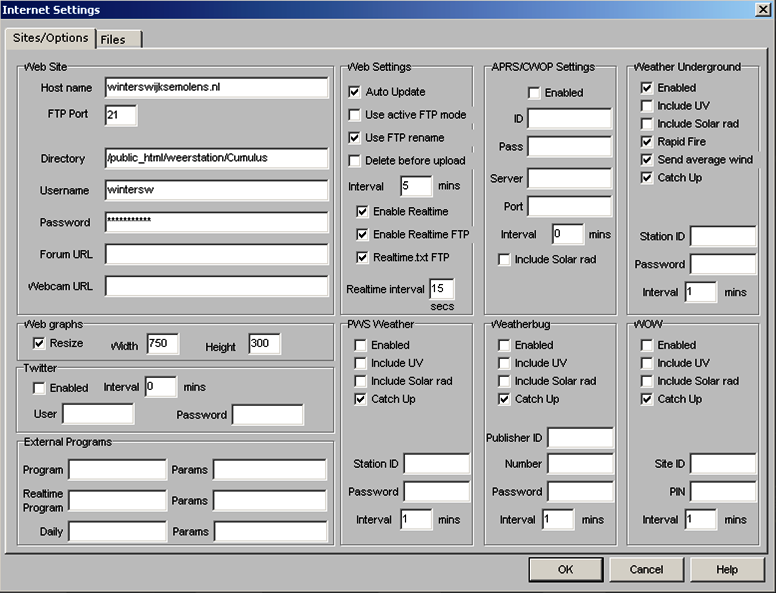The image size is (776, 593).
Task: Toggle Rapid Fire for Weather Underground
Action: pos(647,142)
